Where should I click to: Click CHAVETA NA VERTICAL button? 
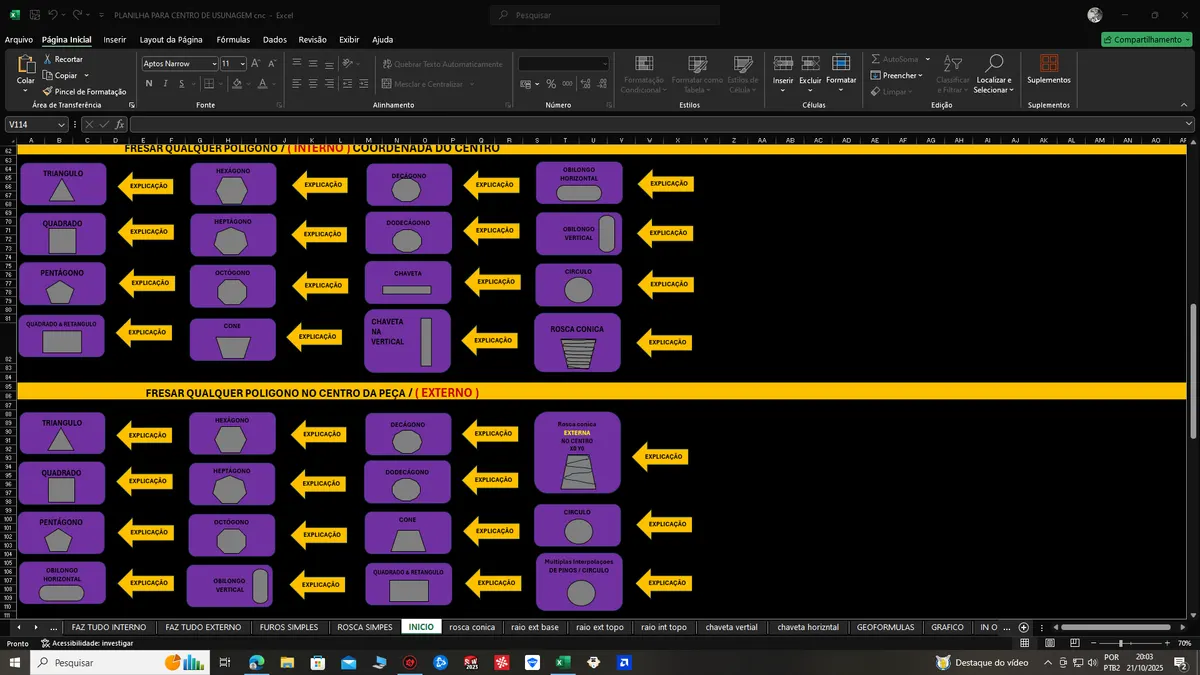(x=408, y=341)
